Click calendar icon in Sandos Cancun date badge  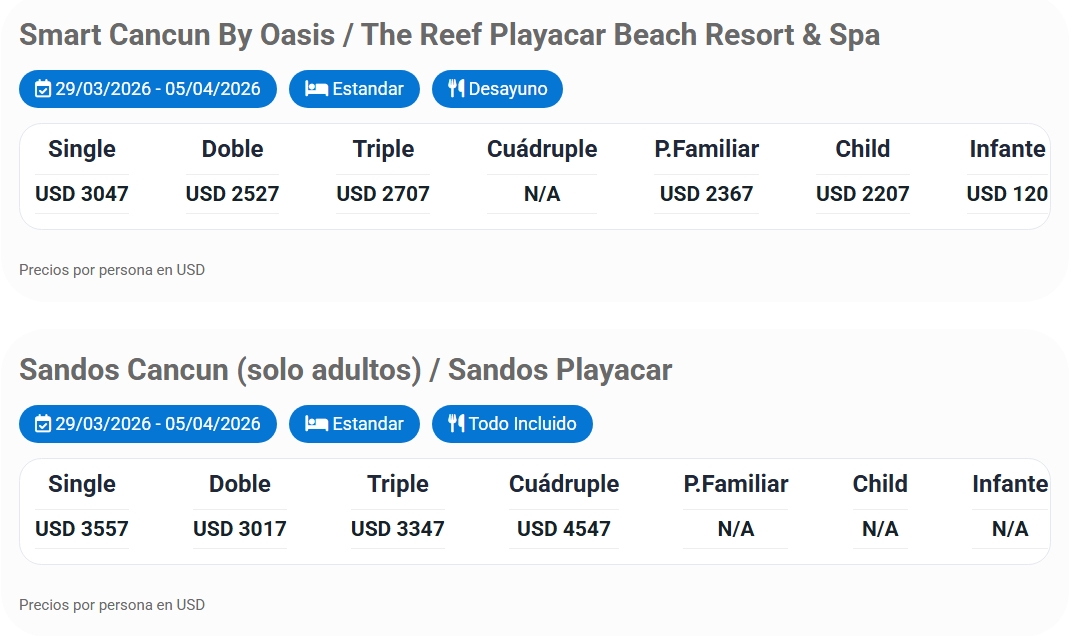tap(43, 424)
